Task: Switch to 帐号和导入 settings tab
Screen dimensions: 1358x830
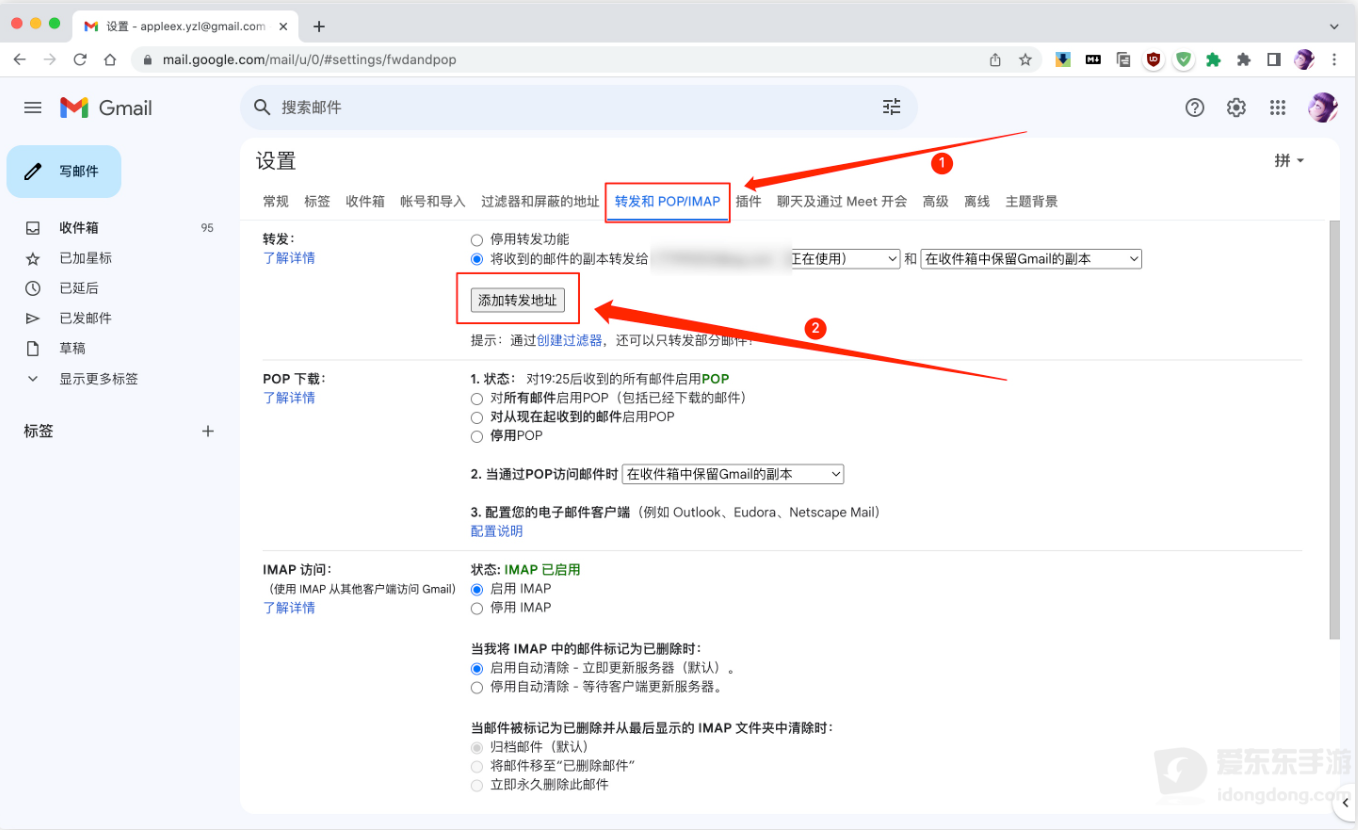Action: coord(433,201)
